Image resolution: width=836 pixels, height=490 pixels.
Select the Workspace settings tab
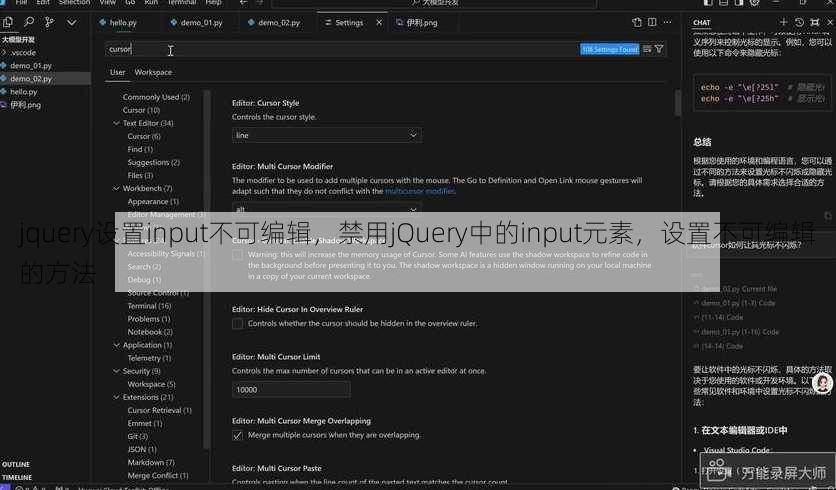[153, 72]
